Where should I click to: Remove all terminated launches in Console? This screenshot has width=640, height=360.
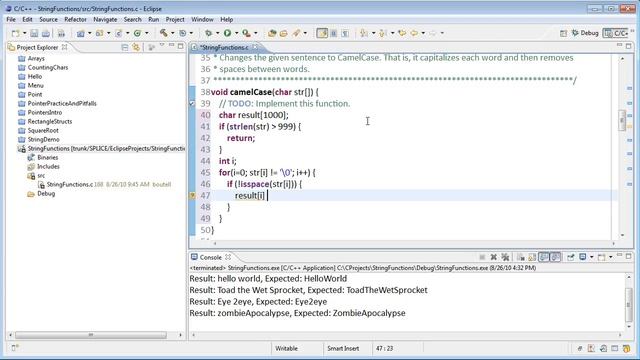click(505, 257)
